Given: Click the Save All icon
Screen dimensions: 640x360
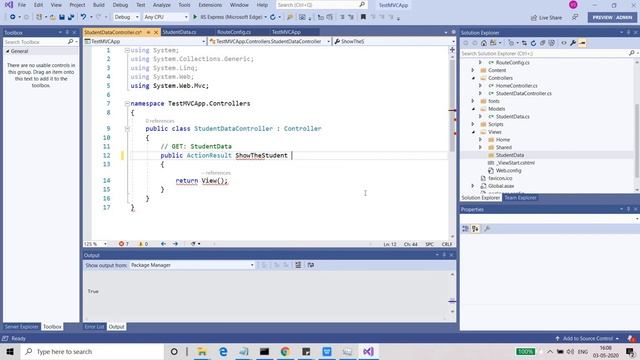Looking at the screenshot, I should 71,17.
